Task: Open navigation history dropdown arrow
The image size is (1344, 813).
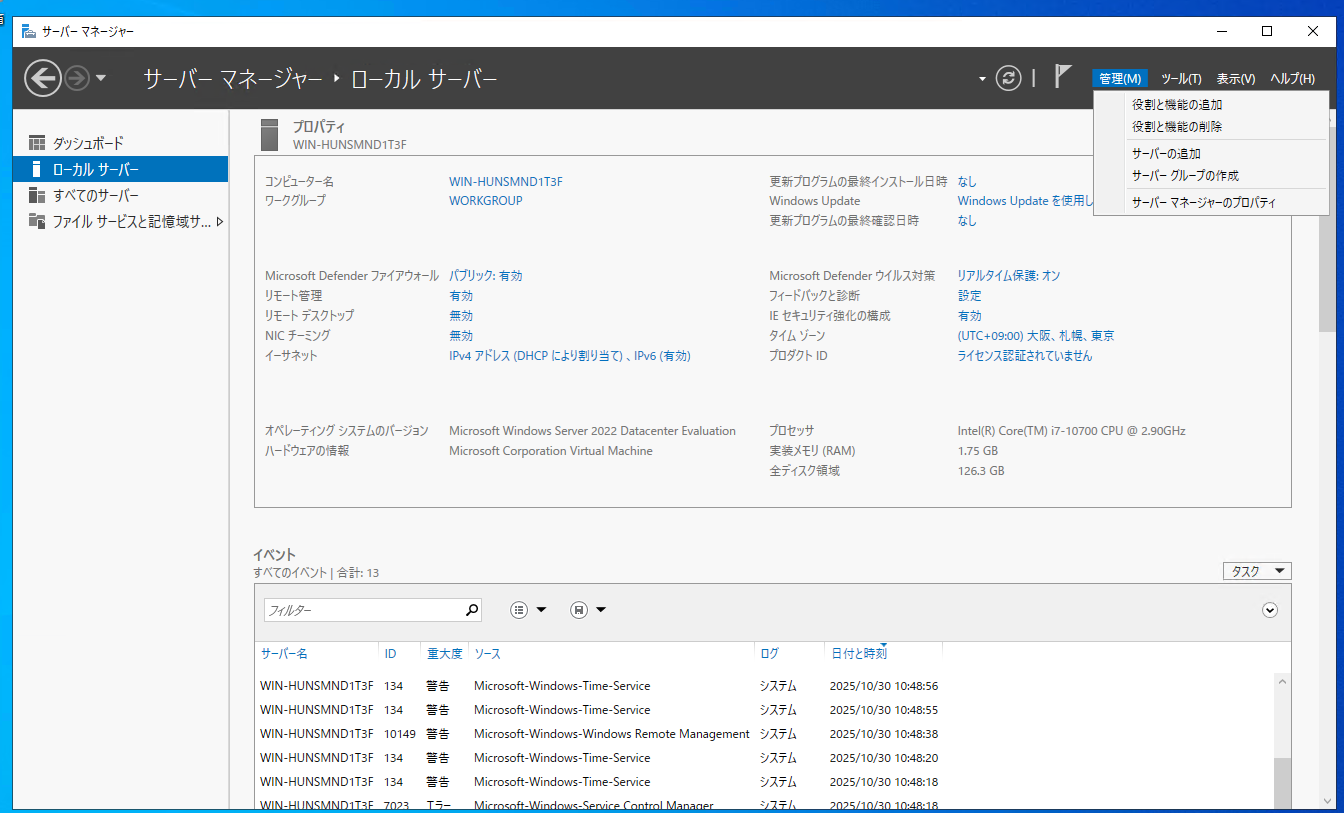Action: 101,78
